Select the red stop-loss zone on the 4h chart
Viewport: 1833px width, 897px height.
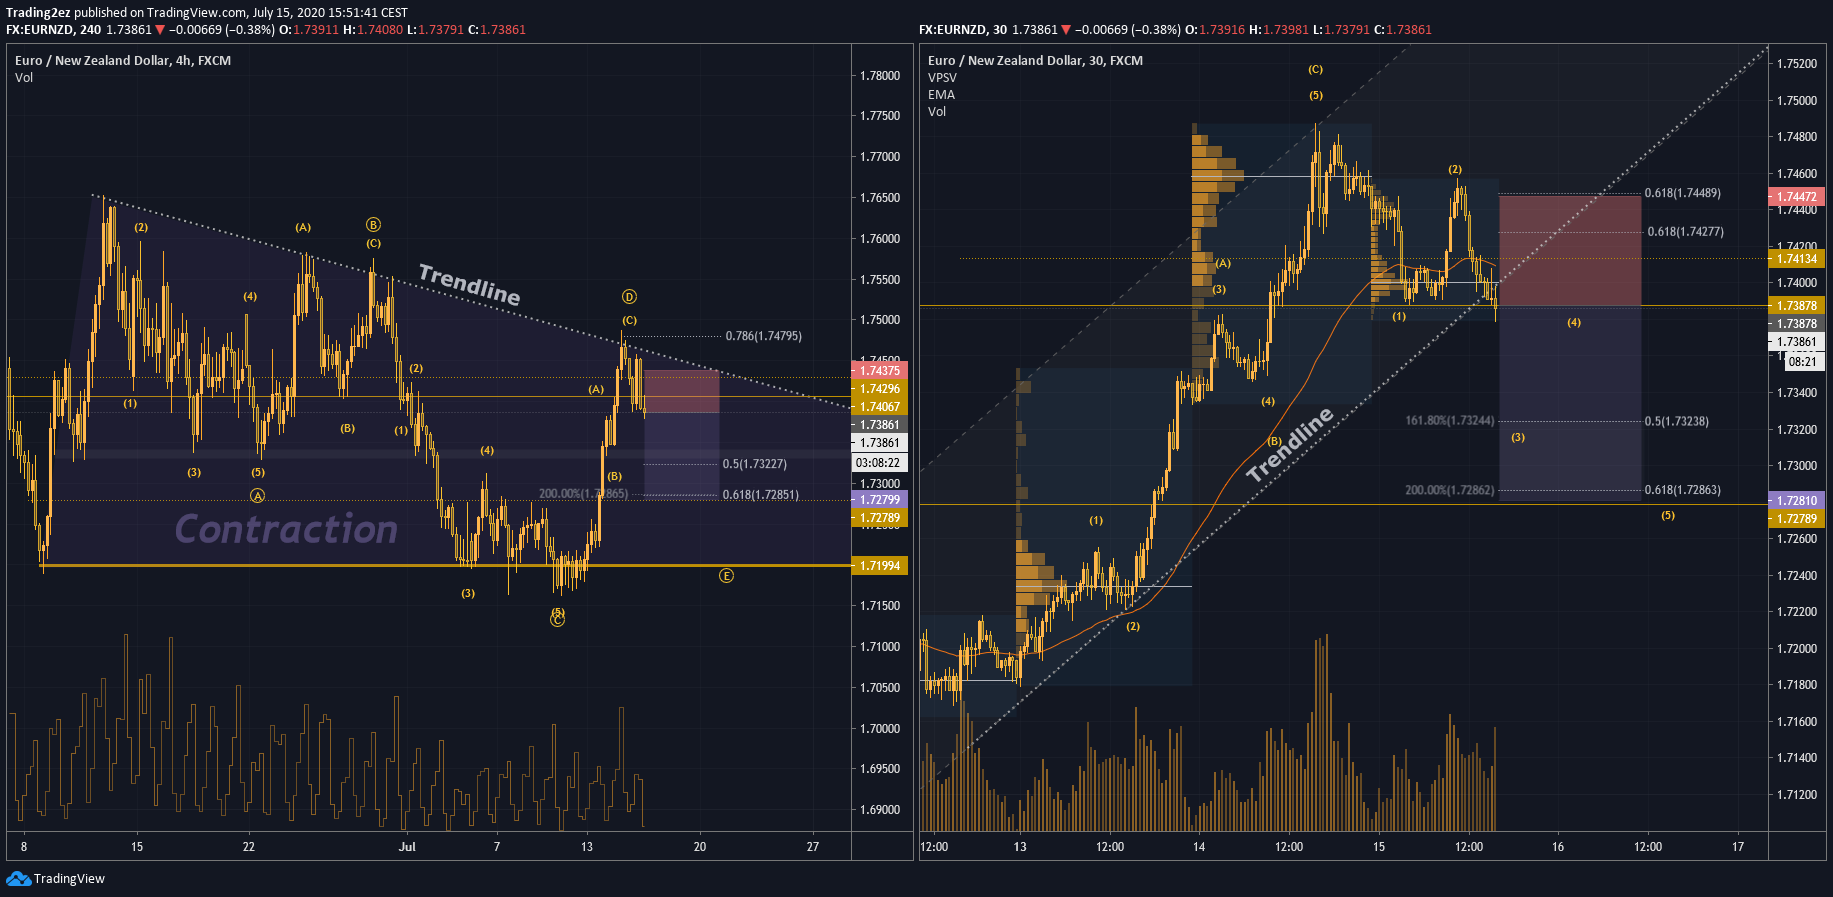pos(681,392)
